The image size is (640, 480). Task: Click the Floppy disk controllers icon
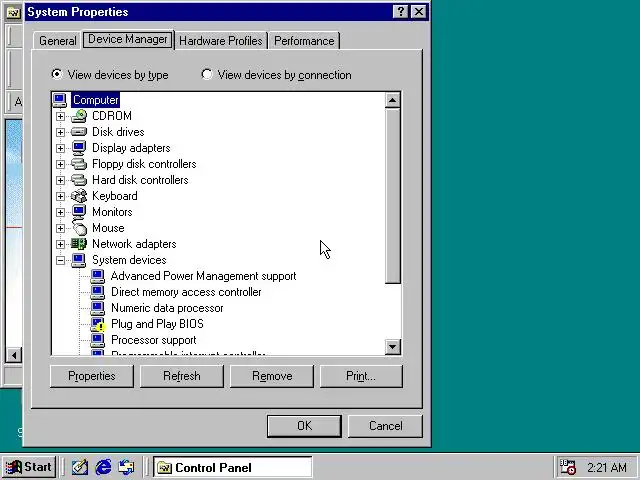click(x=79, y=164)
